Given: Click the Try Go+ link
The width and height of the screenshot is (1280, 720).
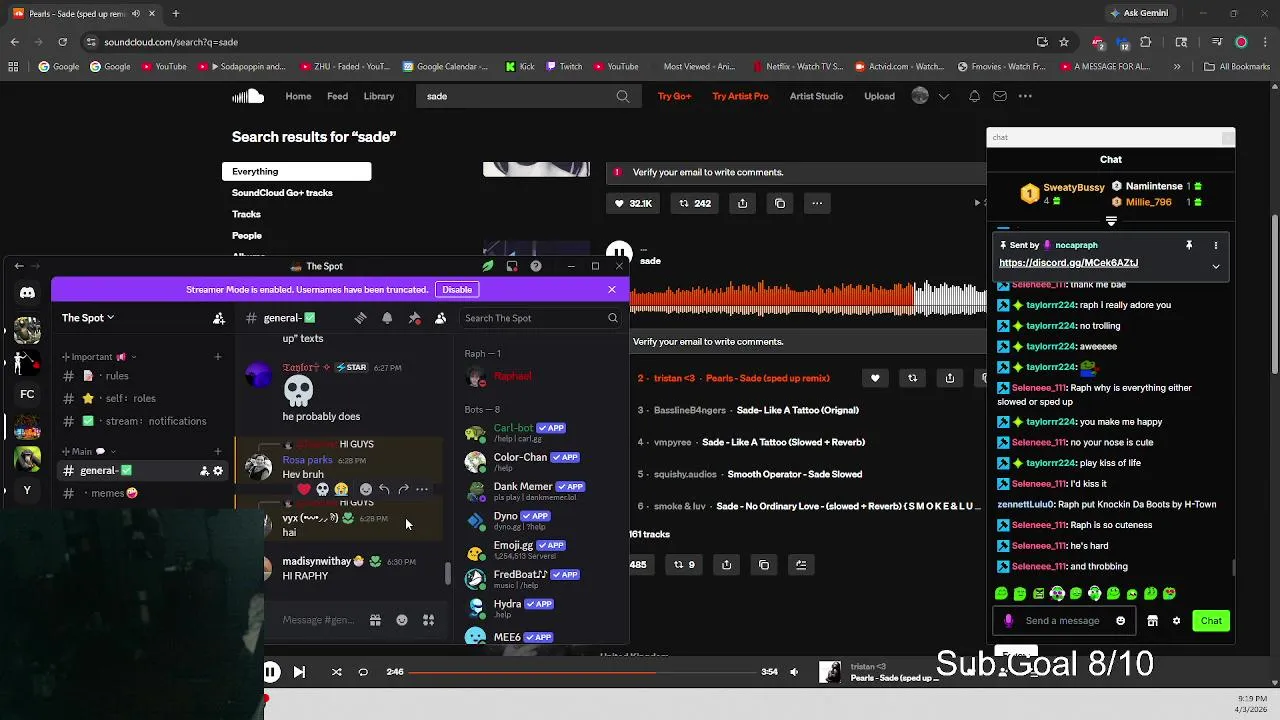Looking at the screenshot, I should (x=674, y=96).
